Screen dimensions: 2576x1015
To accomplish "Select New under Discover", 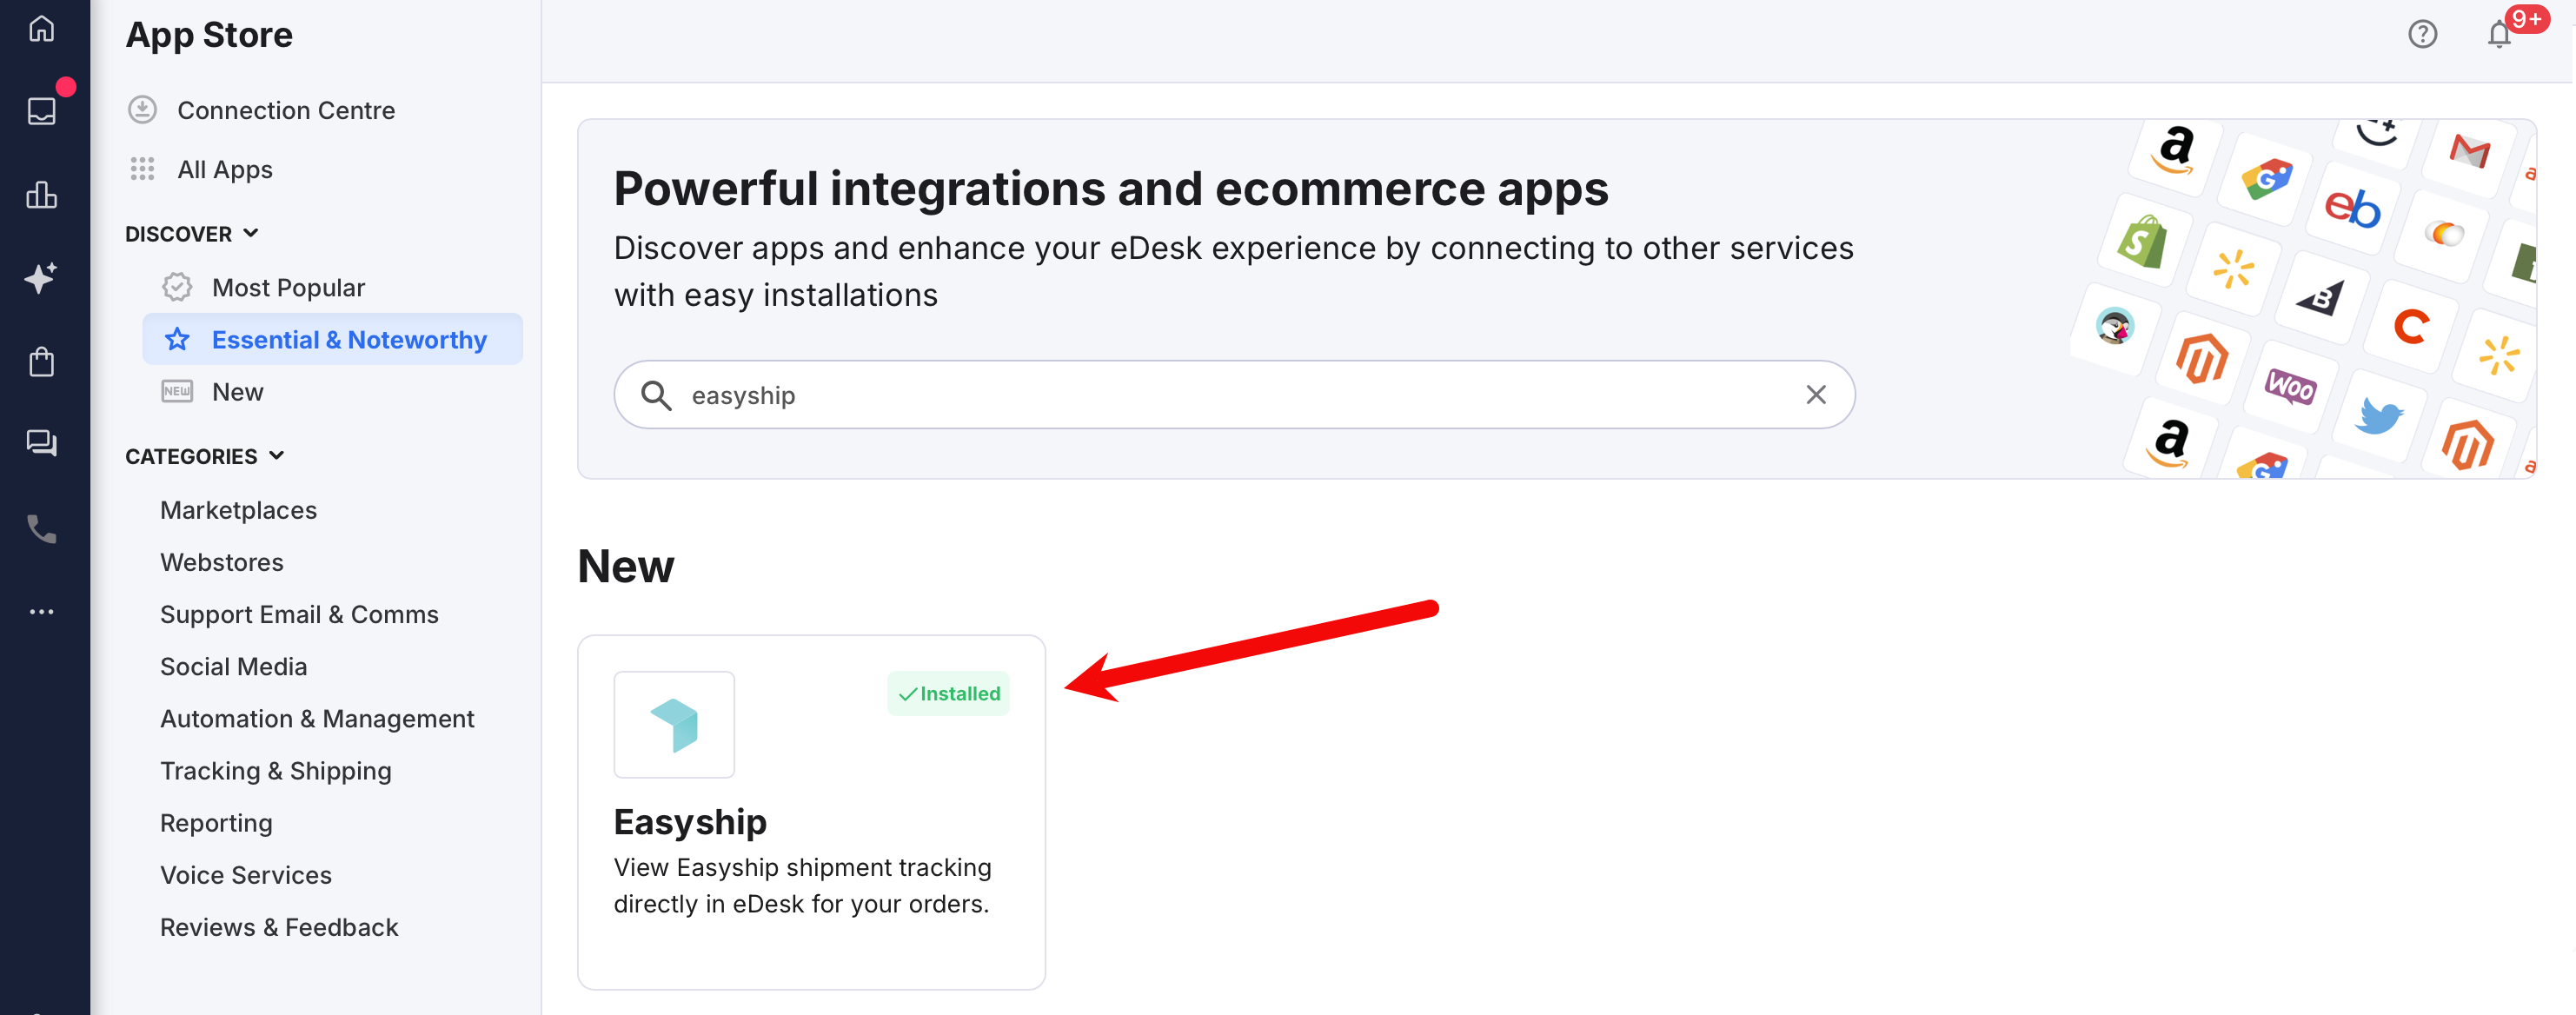I will point(237,392).
